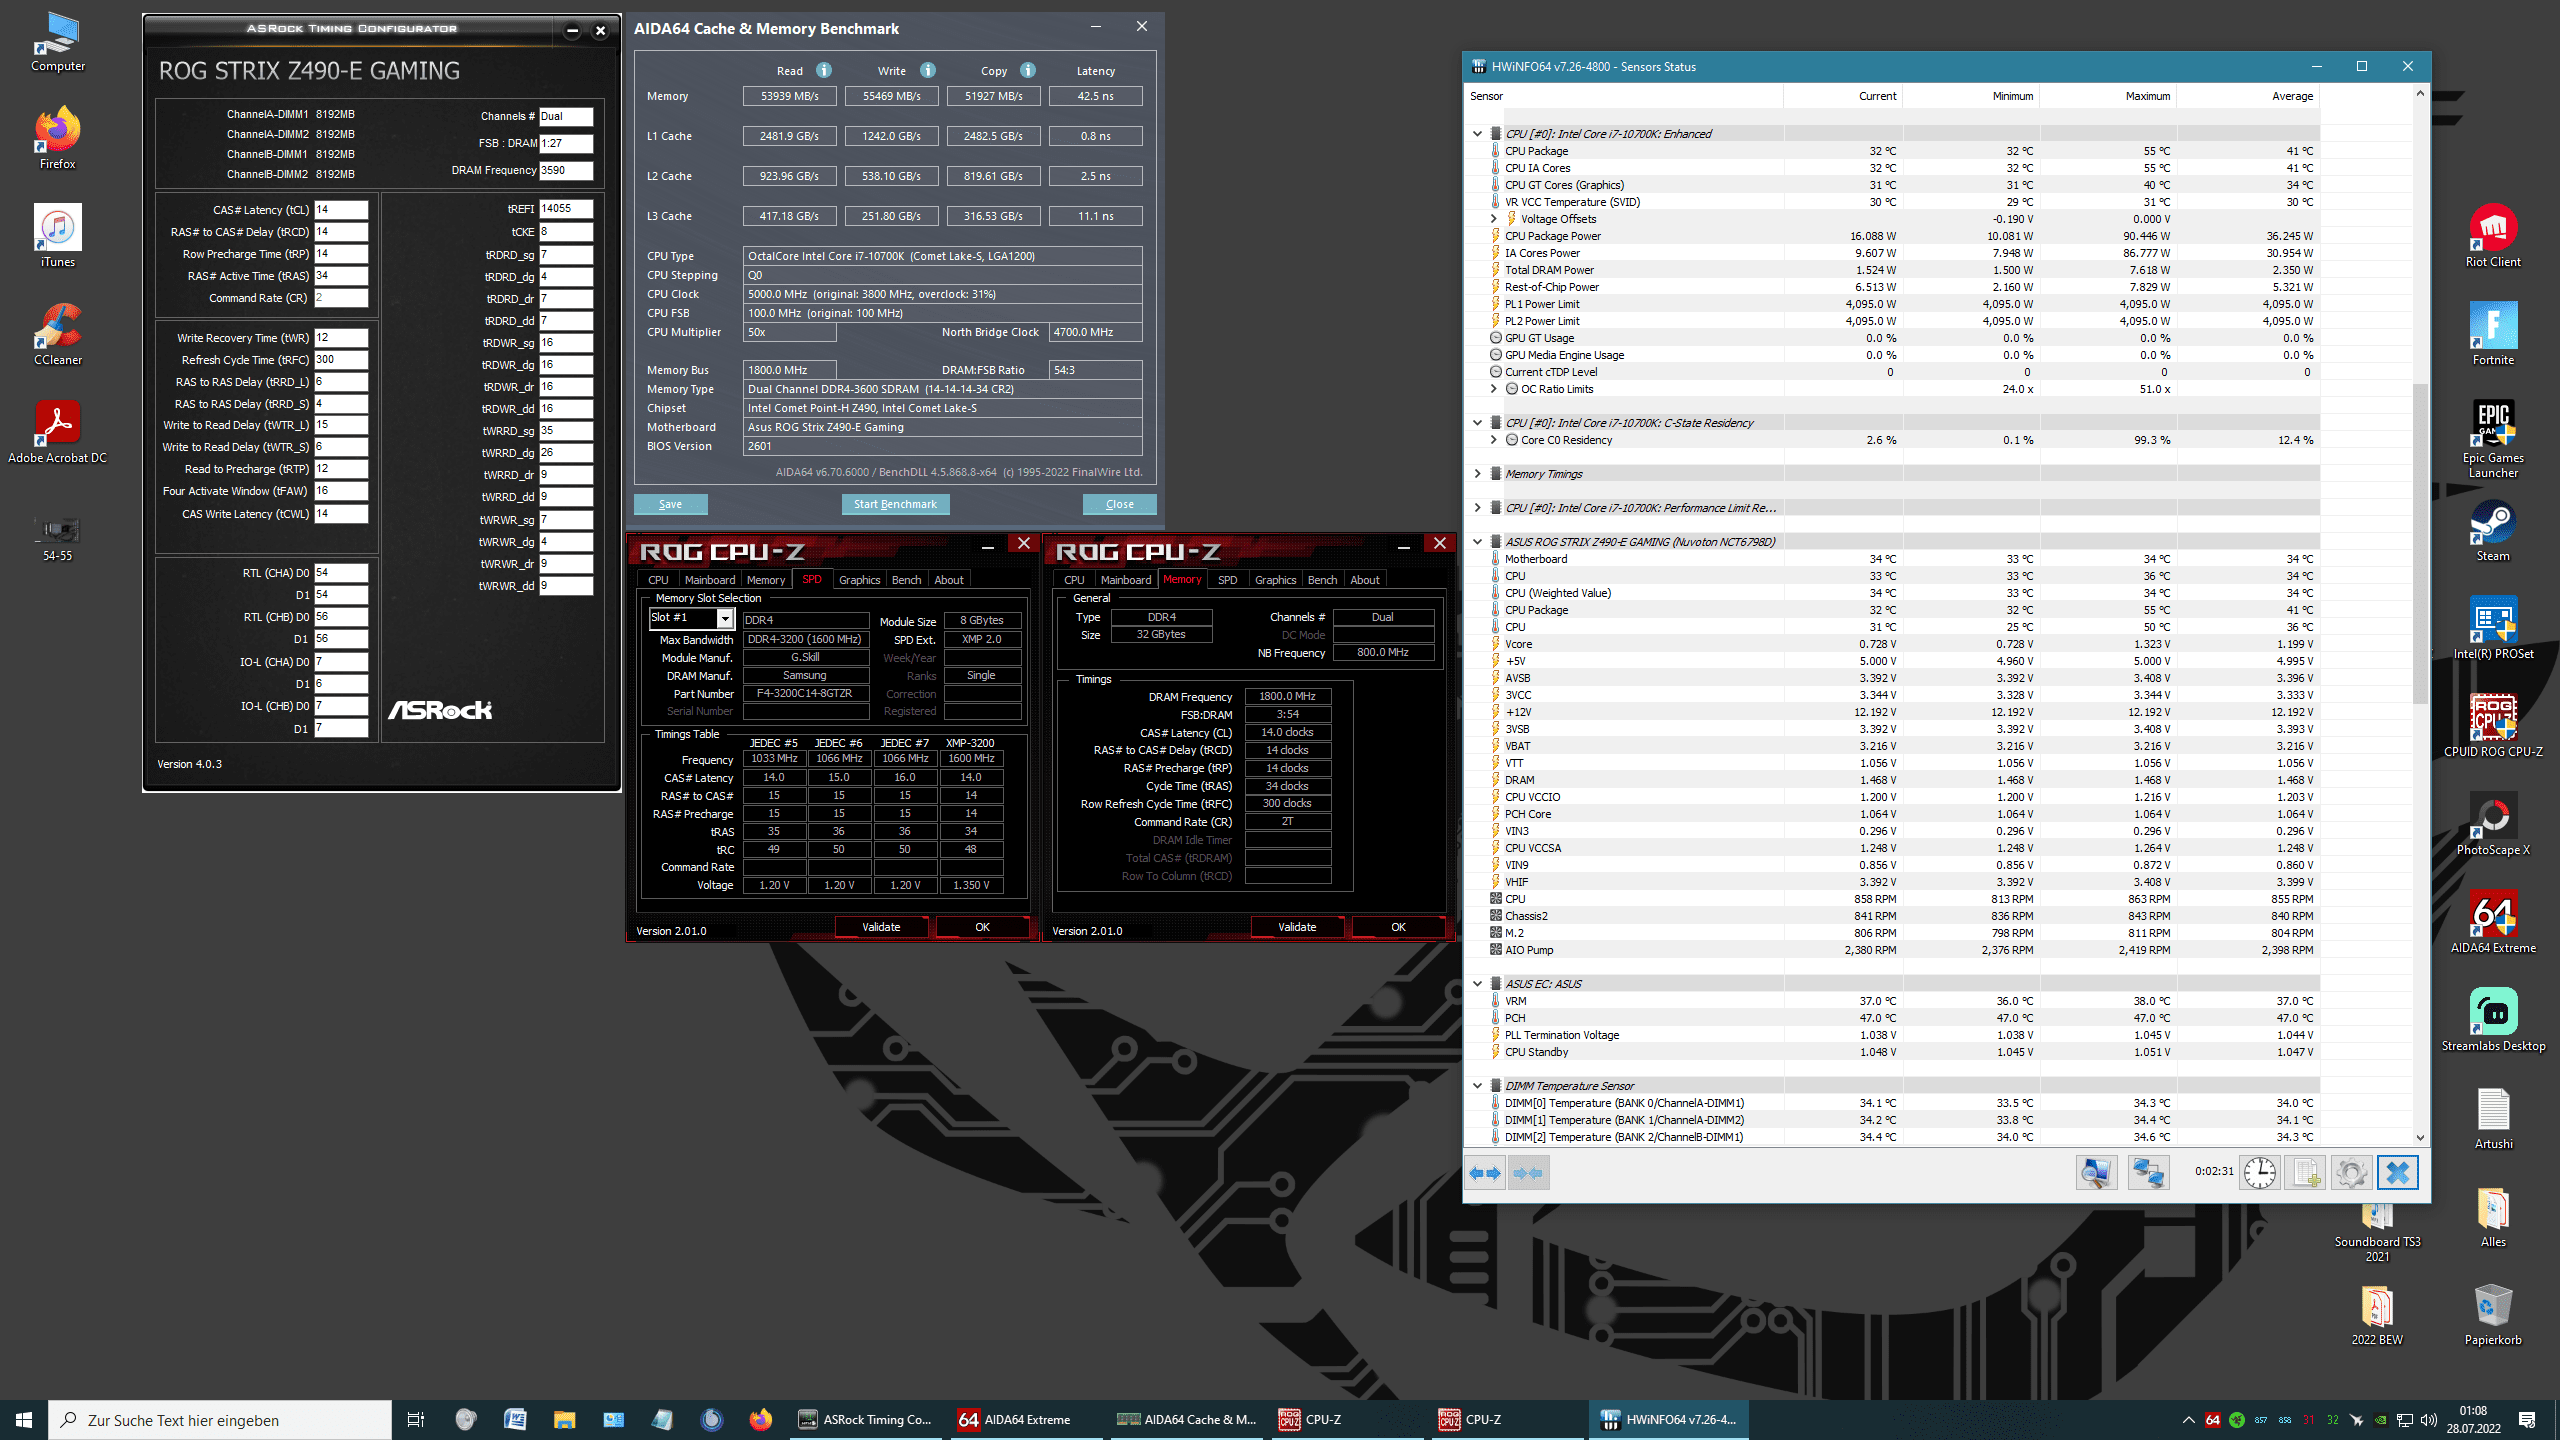Collapse the DIMM Temperature Sensor group
This screenshot has width=2560, height=1440.
[1477, 1086]
